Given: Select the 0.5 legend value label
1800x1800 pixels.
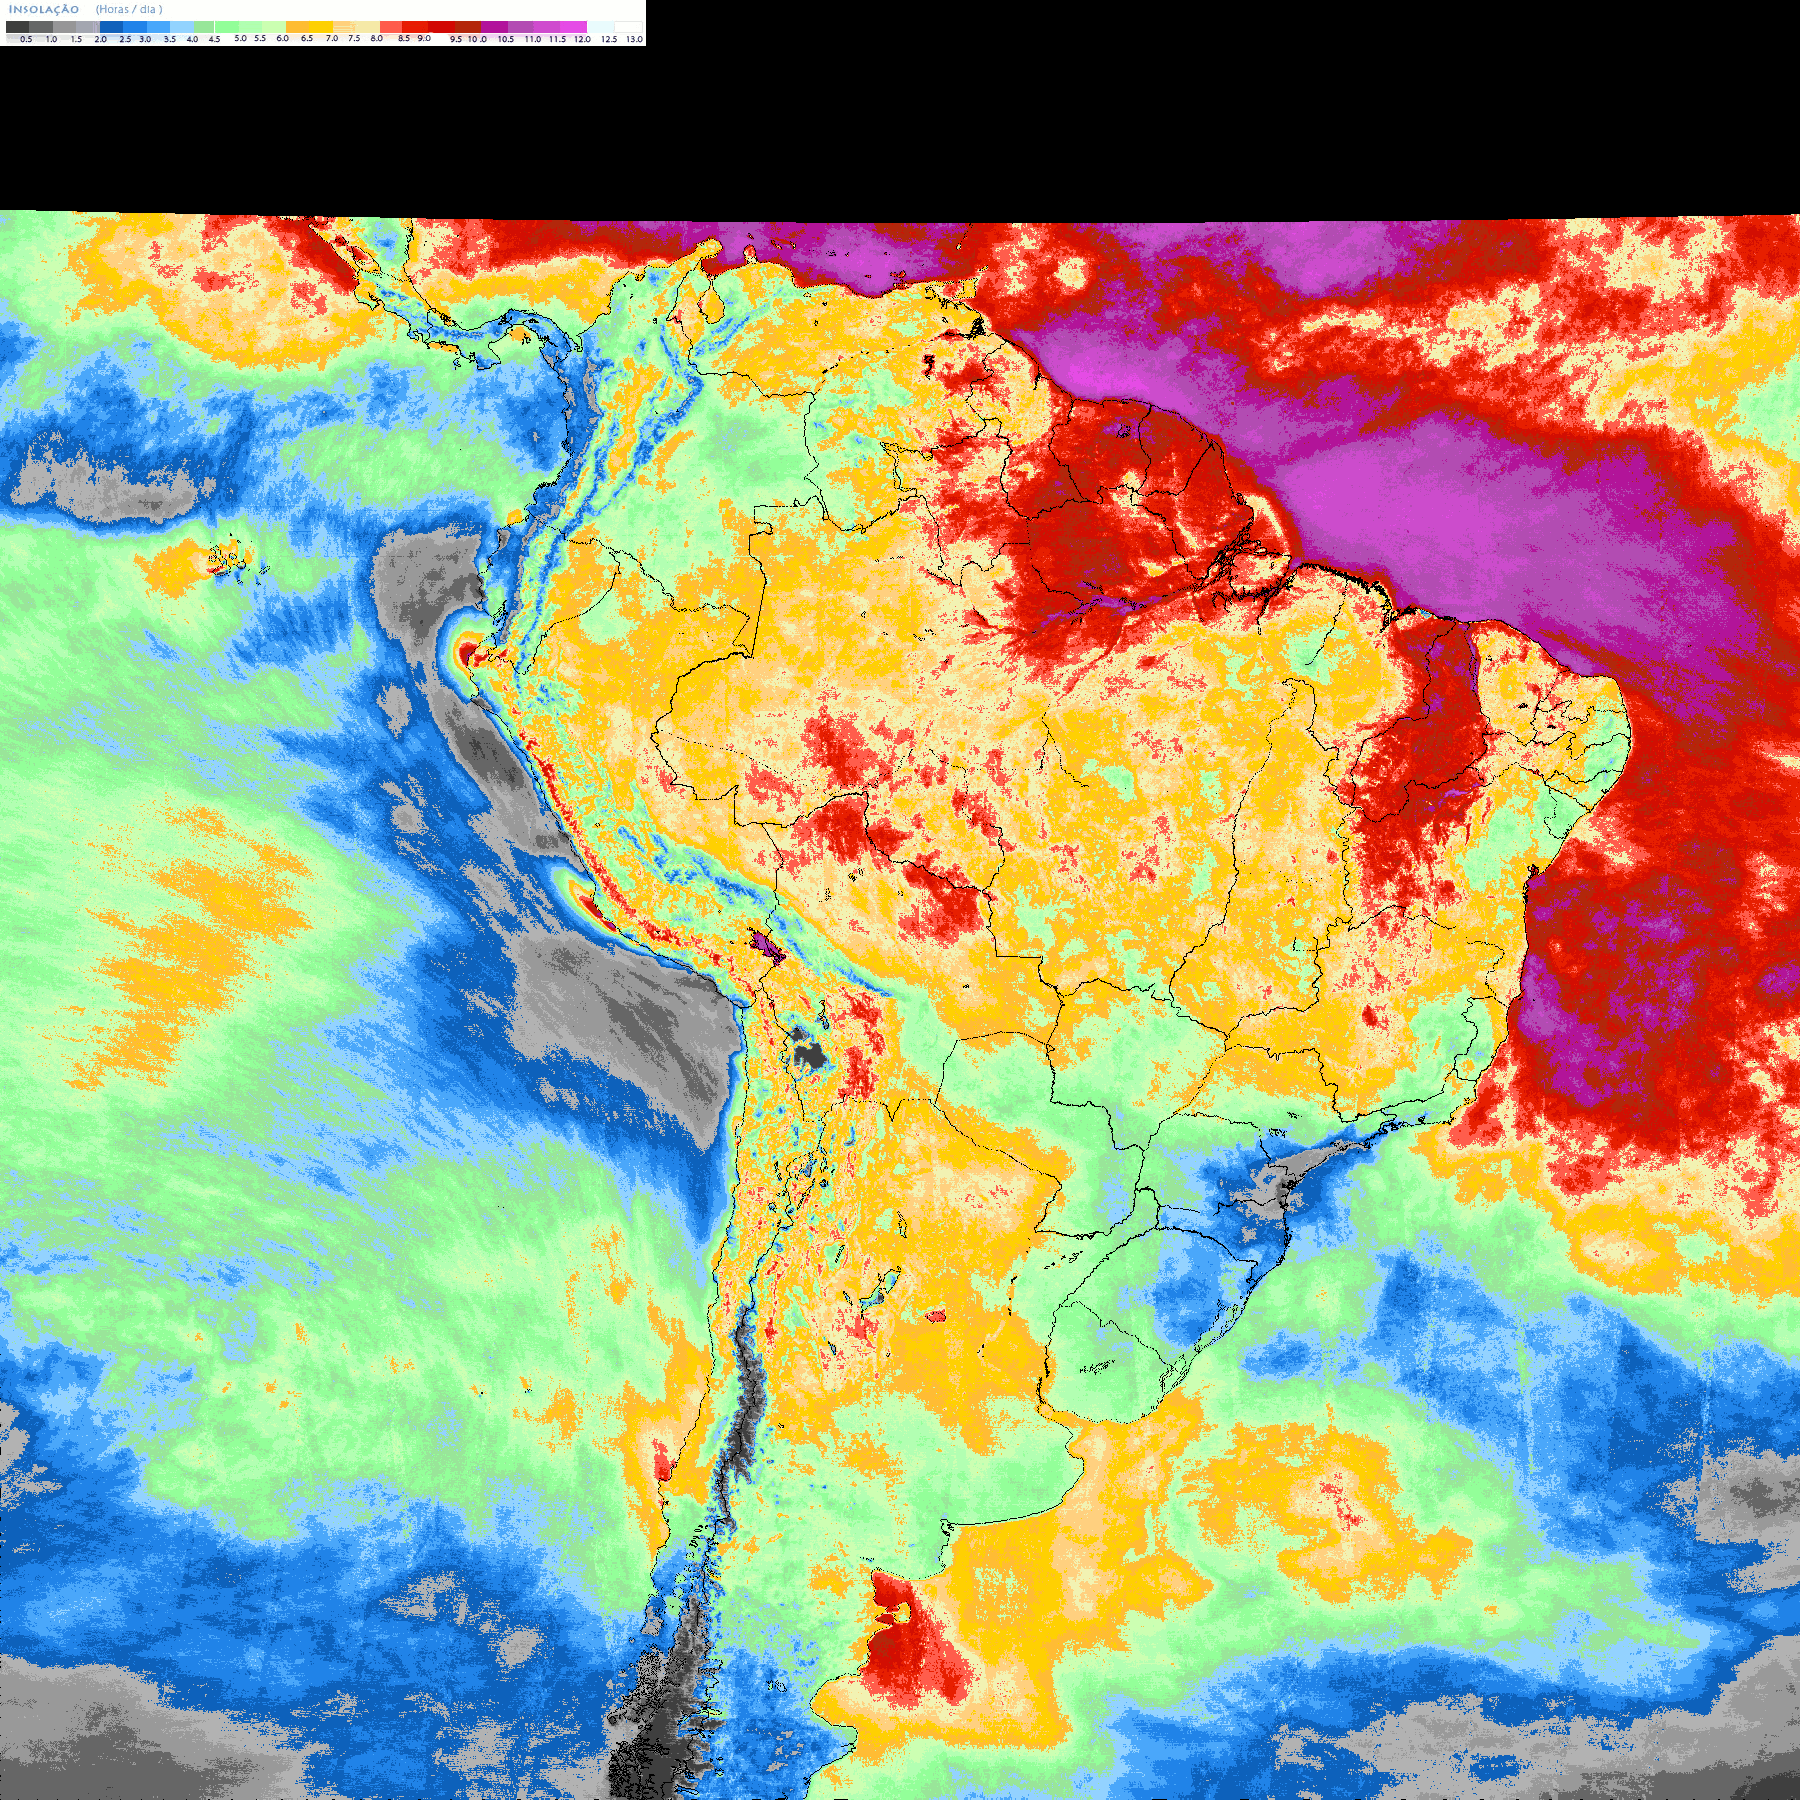Looking at the screenshot, I should click(26, 39).
